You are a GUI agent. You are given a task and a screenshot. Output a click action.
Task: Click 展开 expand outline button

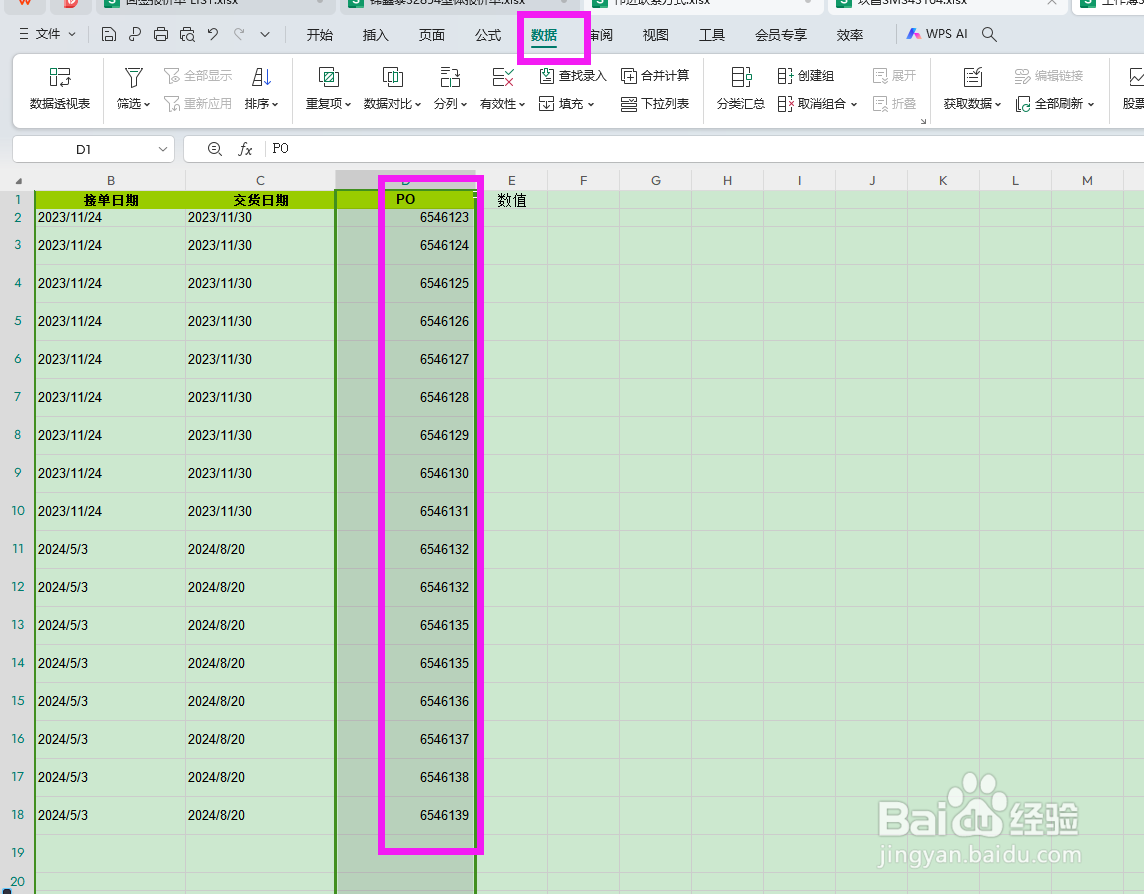(894, 75)
